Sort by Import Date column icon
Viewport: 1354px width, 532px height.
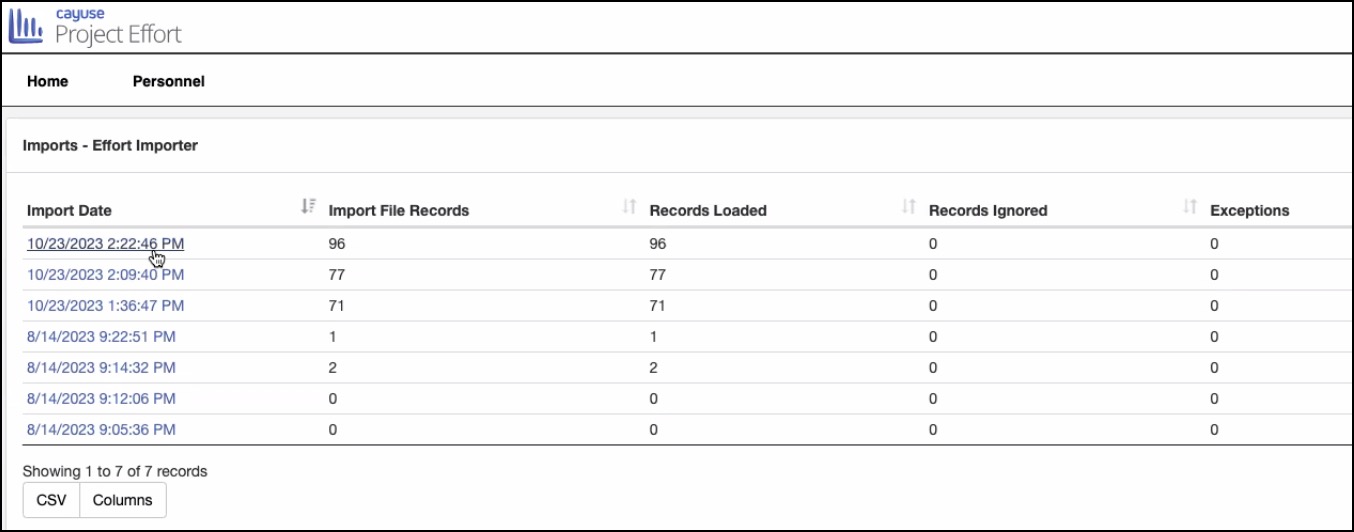tap(308, 207)
